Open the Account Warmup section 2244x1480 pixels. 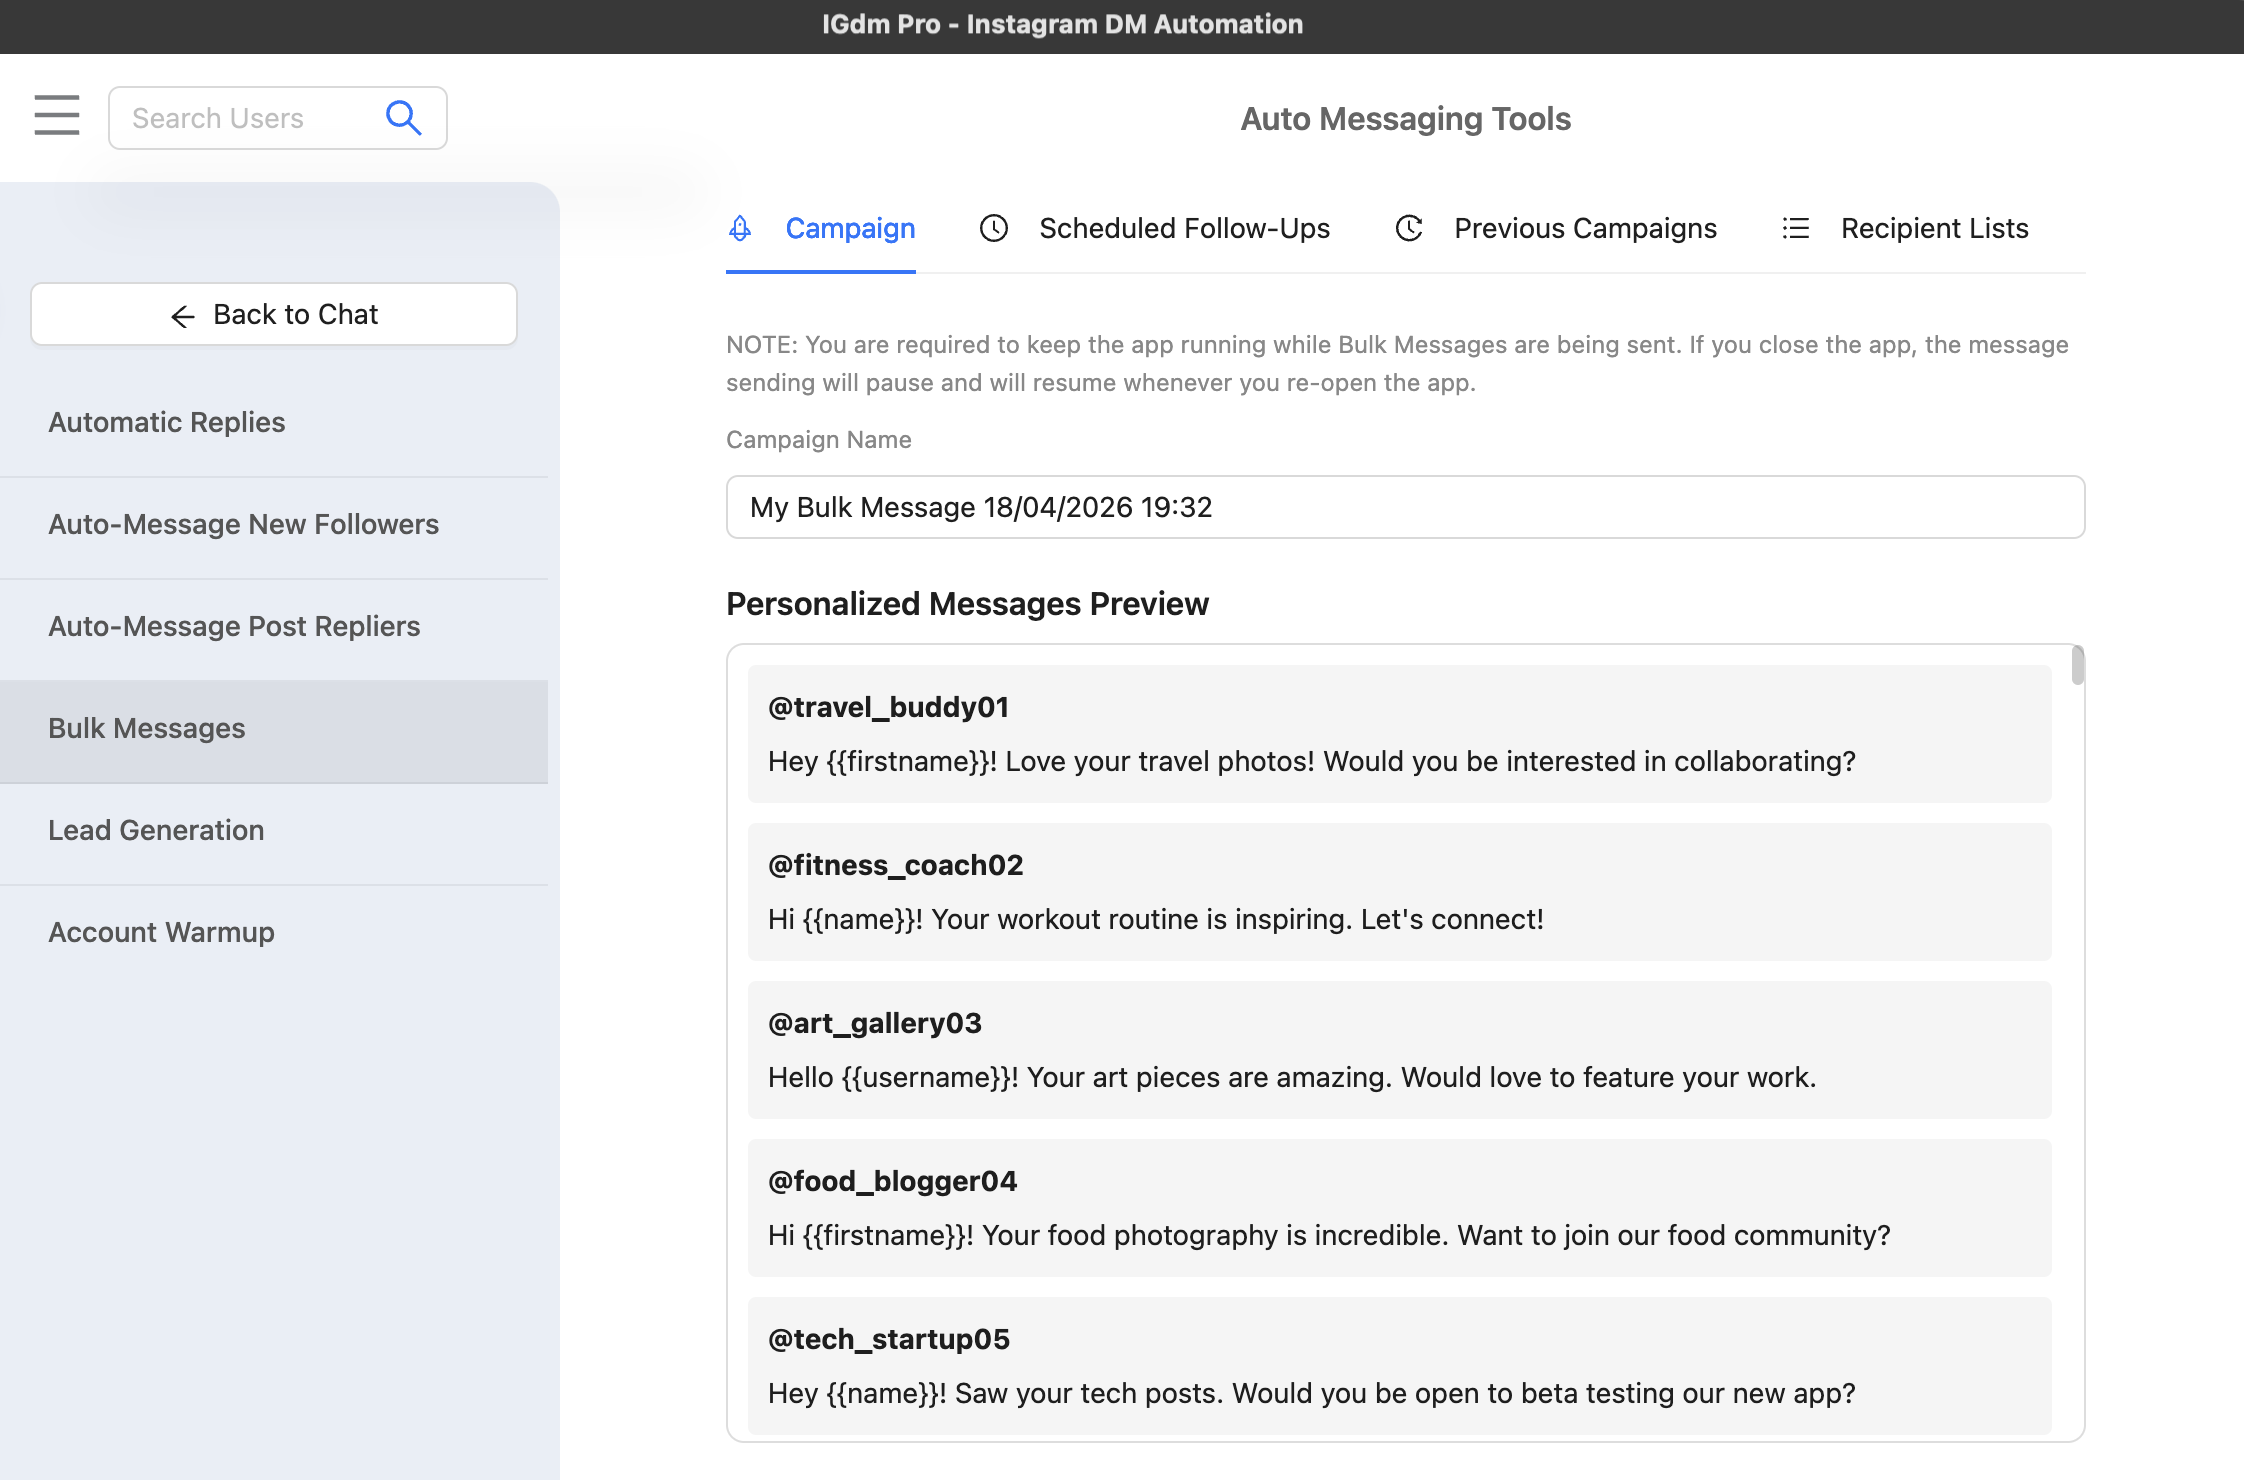tap(161, 932)
